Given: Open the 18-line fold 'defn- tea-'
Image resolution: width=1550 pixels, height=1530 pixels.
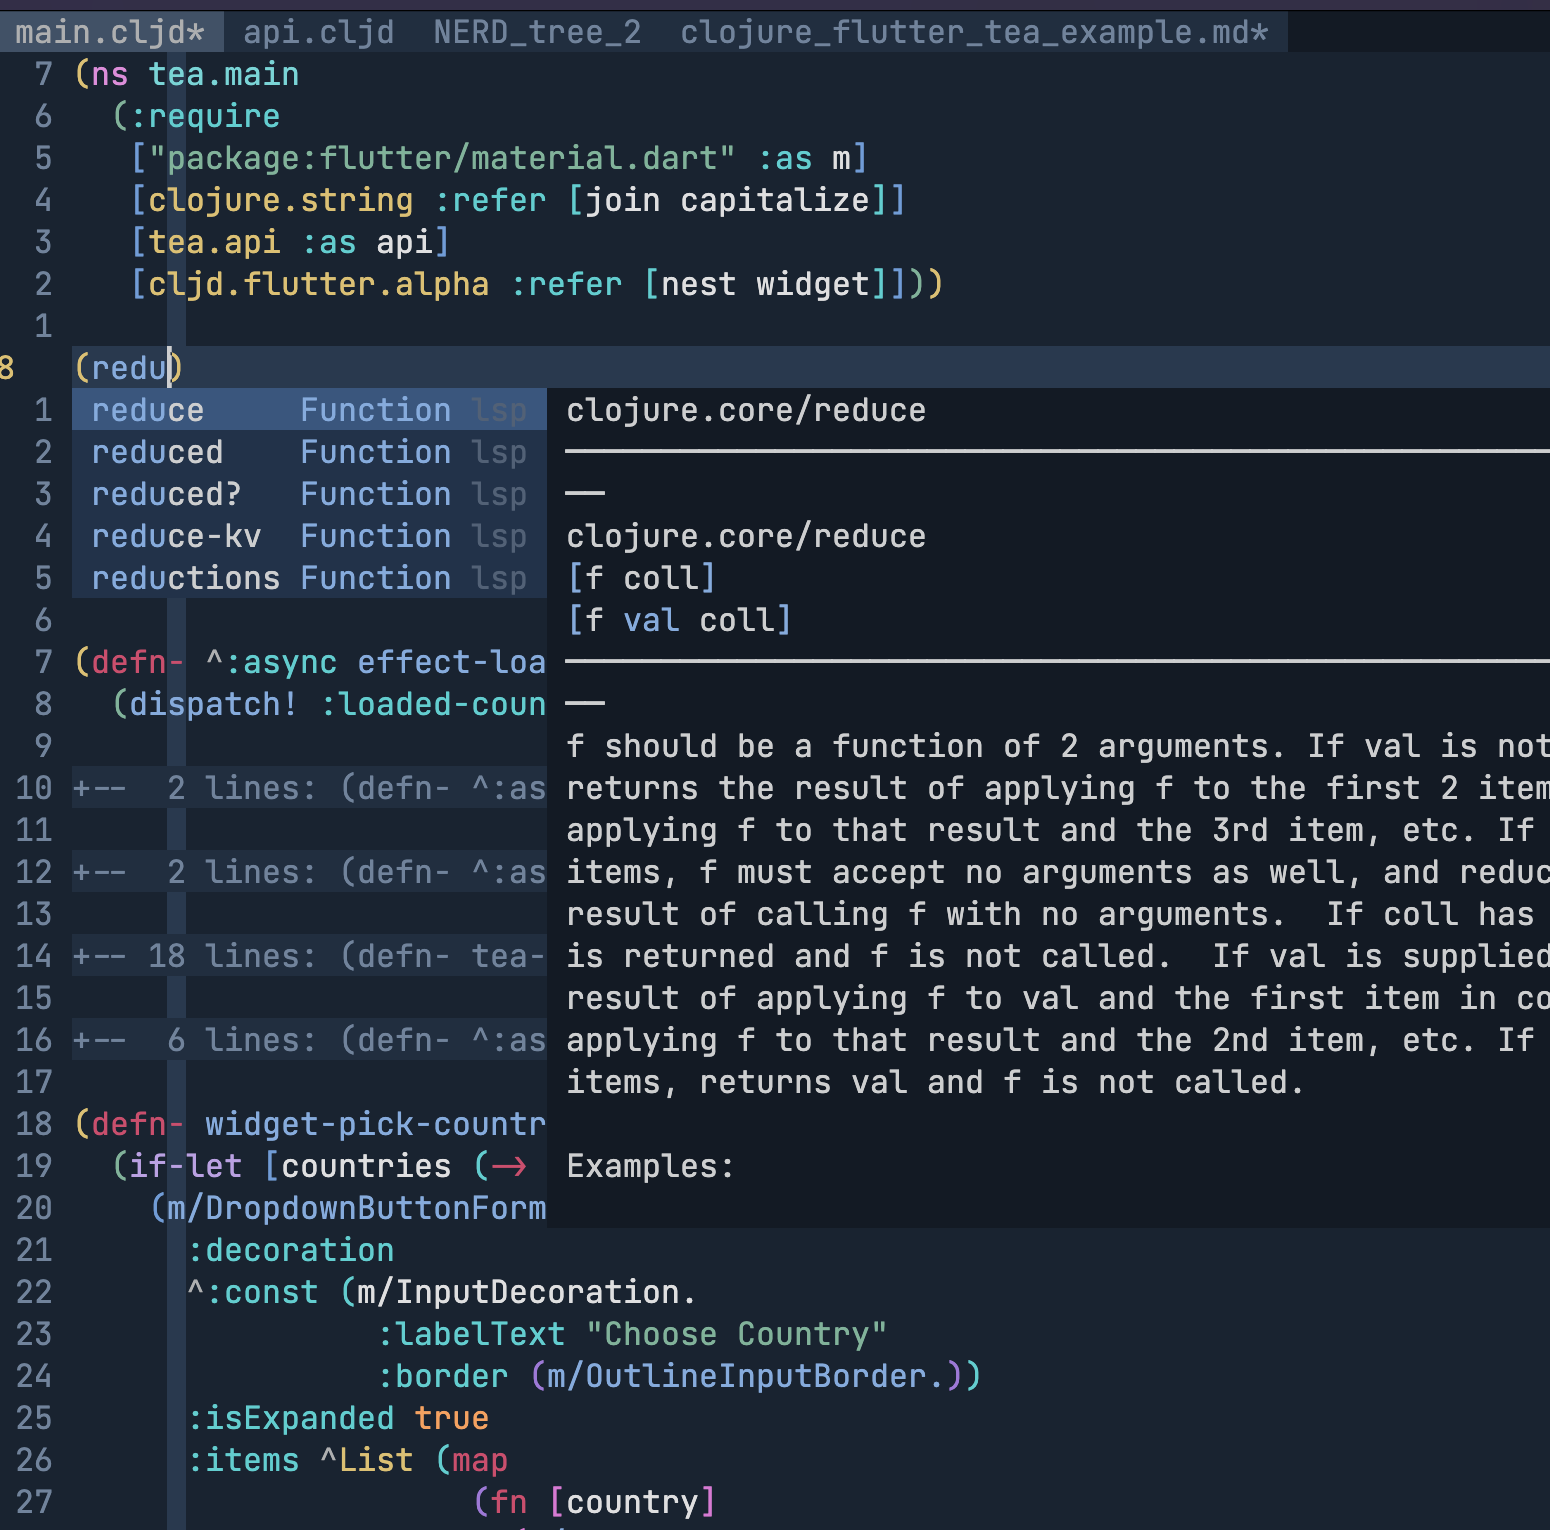Looking at the screenshot, I should [309, 956].
